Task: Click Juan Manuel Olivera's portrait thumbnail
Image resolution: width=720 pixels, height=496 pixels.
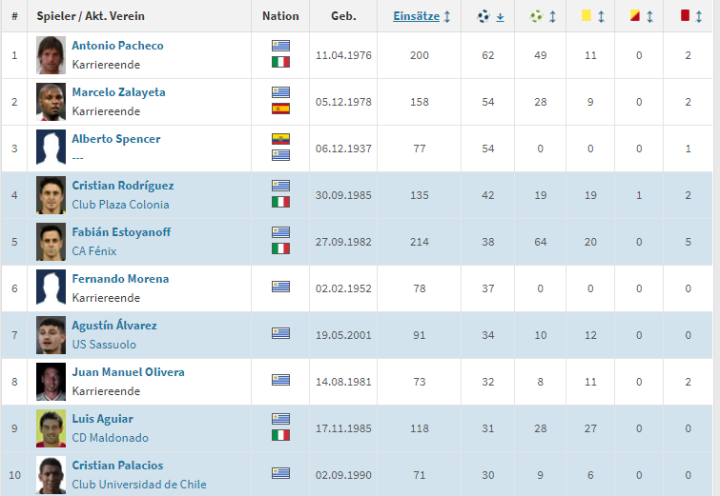Action: pos(51,381)
